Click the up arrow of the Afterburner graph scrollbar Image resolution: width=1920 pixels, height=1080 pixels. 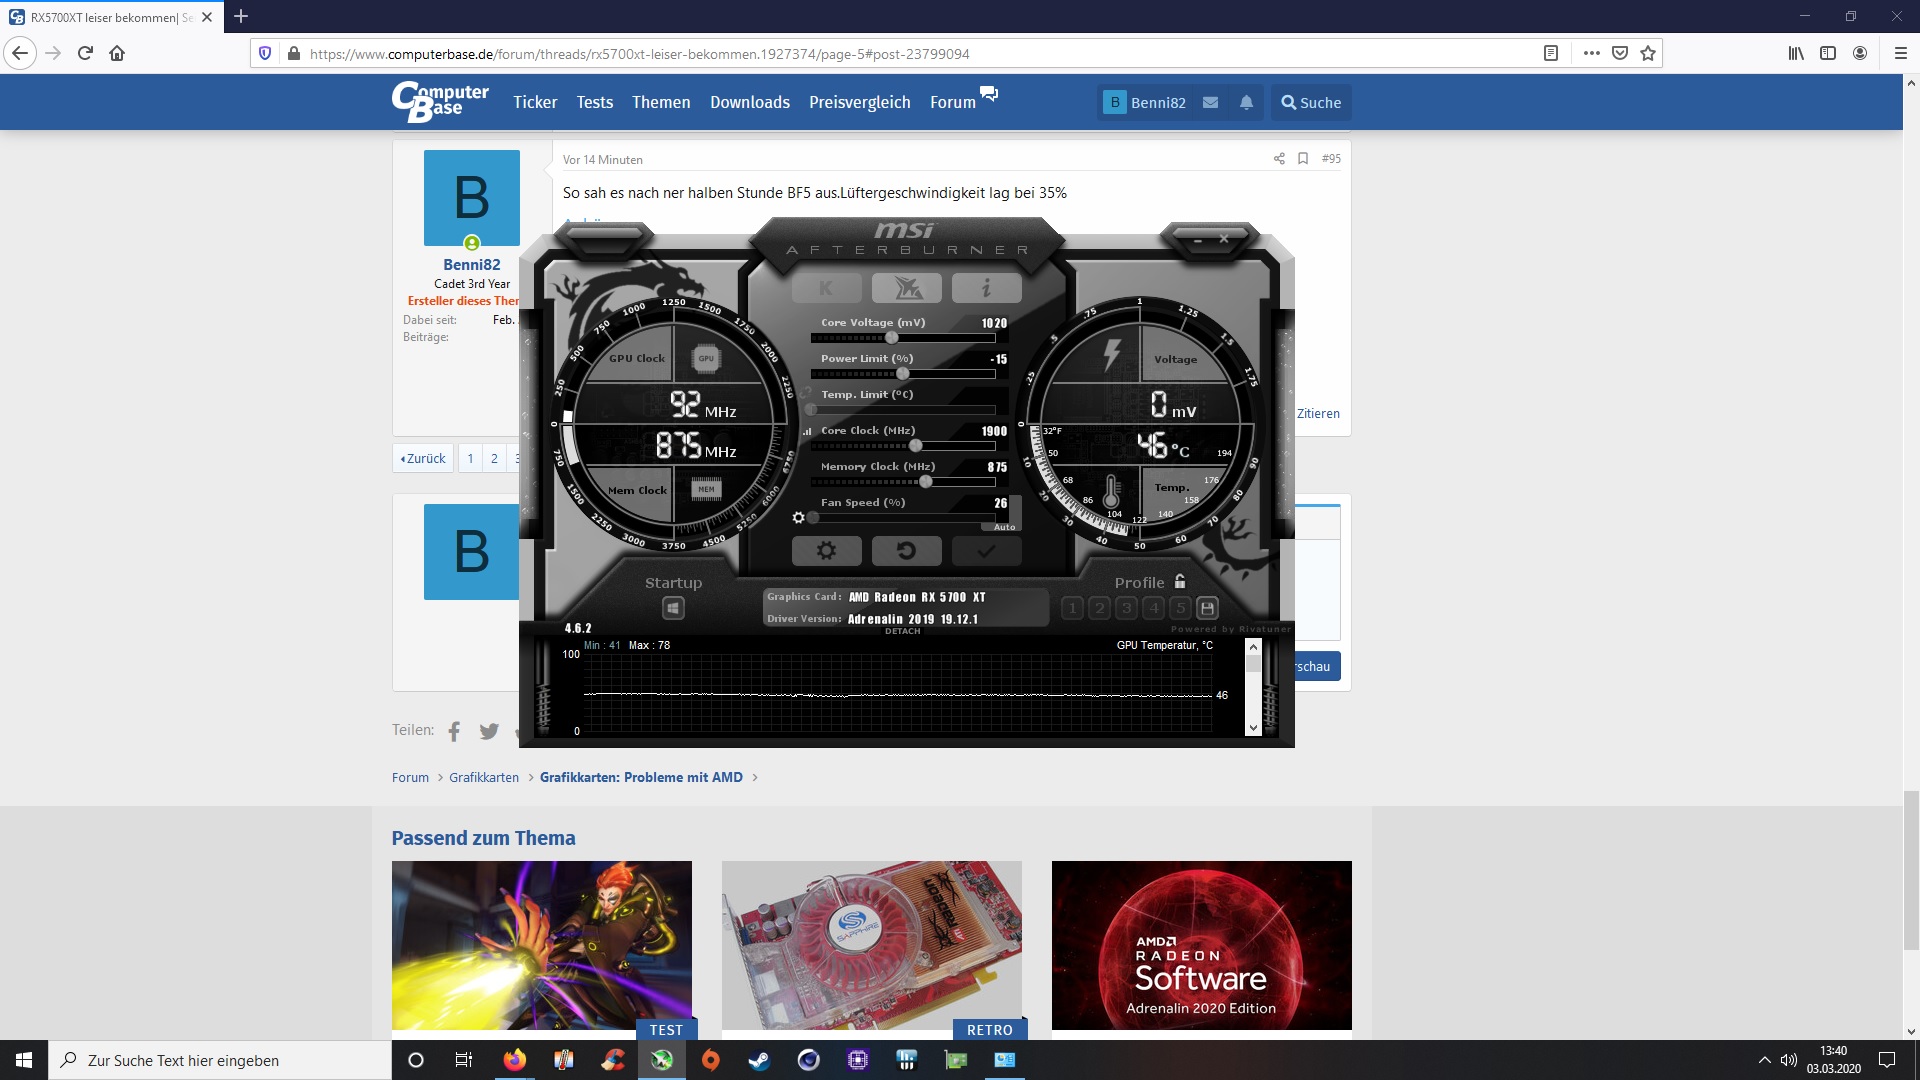pos(1253,647)
